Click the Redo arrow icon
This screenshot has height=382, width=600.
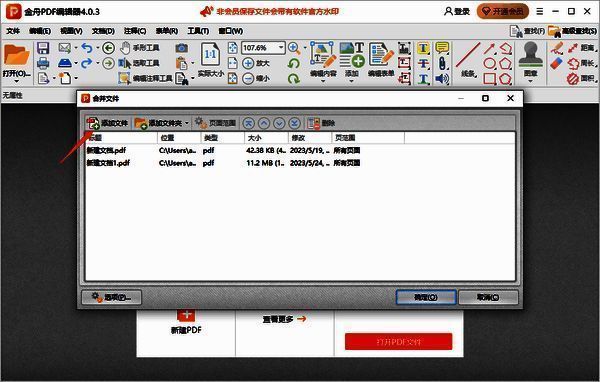click(87, 63)
